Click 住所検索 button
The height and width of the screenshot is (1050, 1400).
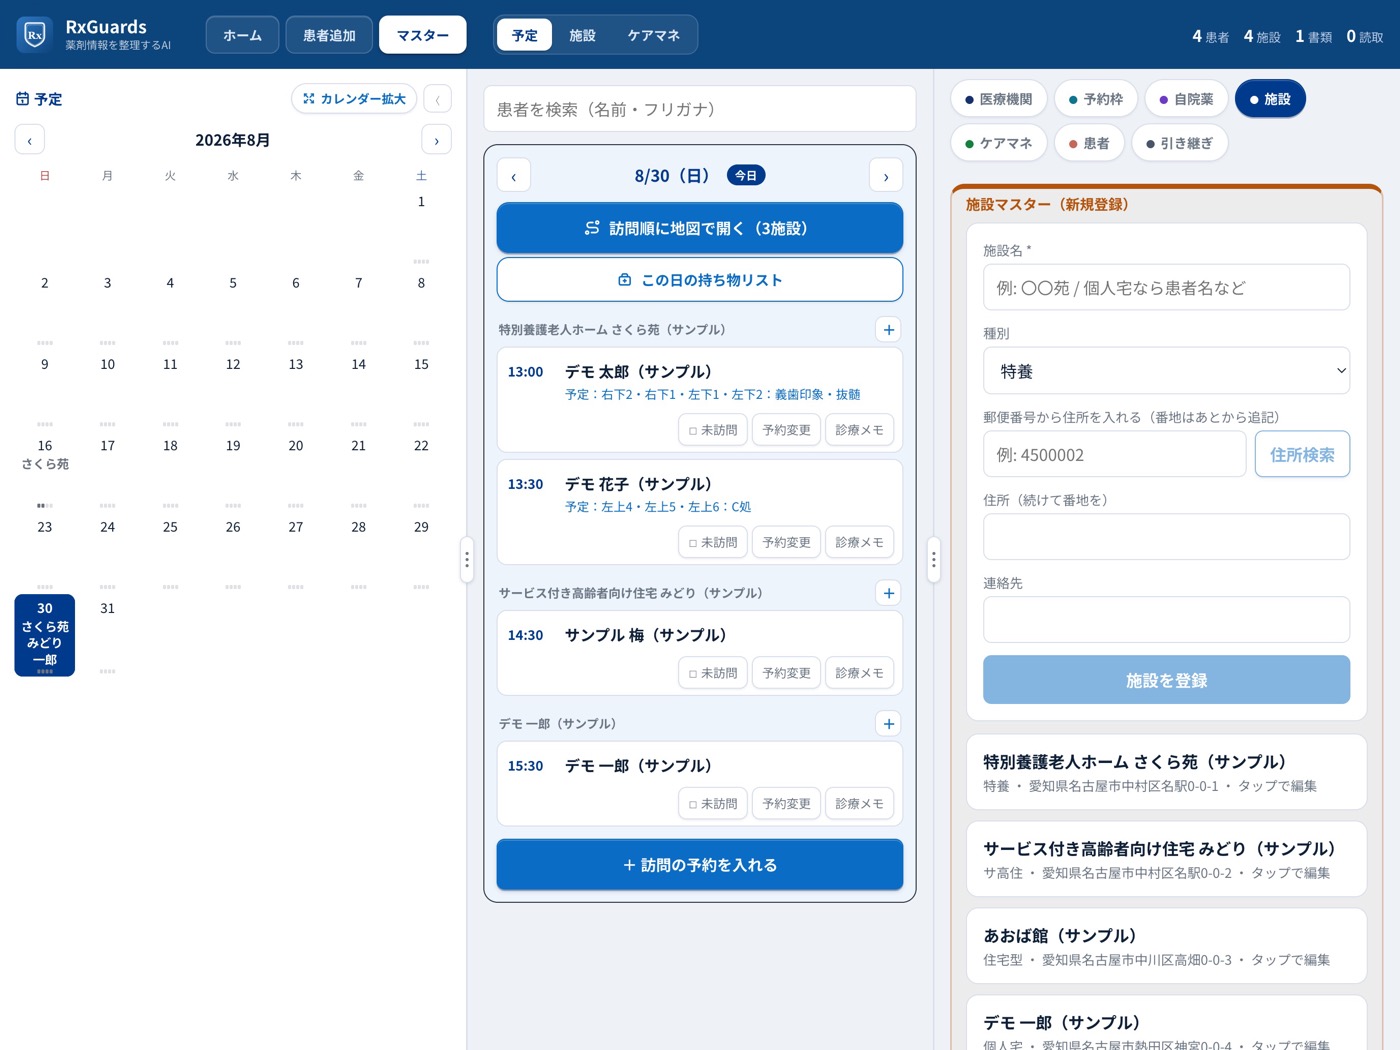[1302, 455]
